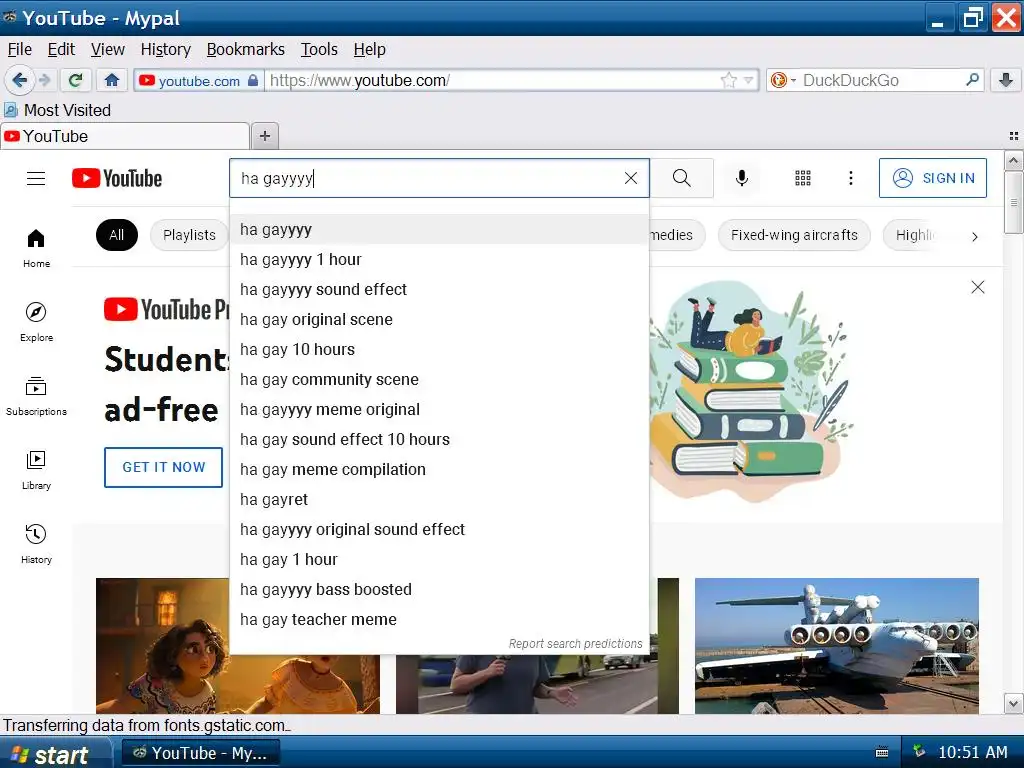
Task: Open the aircraft video thumbnail
Action: click(837, 646)
